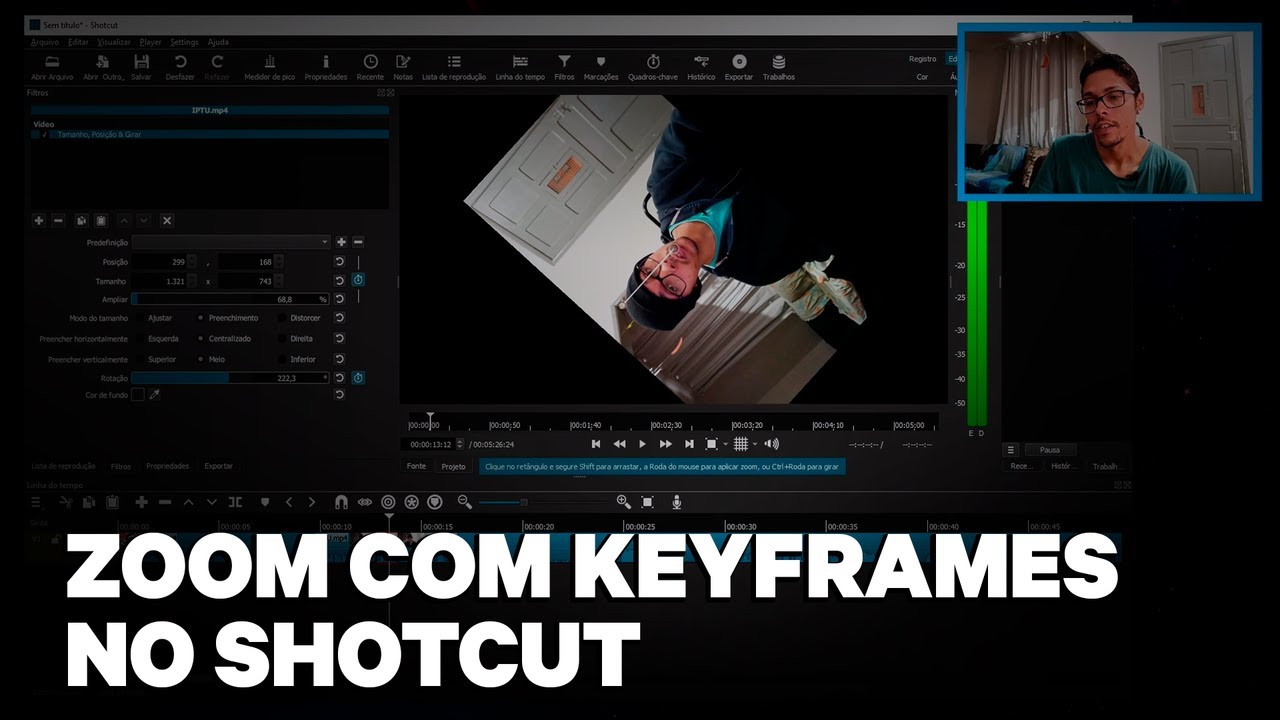The height and width of the screenshot is (720, 1280).
Task: Step the current timecode spinner
Action: (x=460, y=444)
